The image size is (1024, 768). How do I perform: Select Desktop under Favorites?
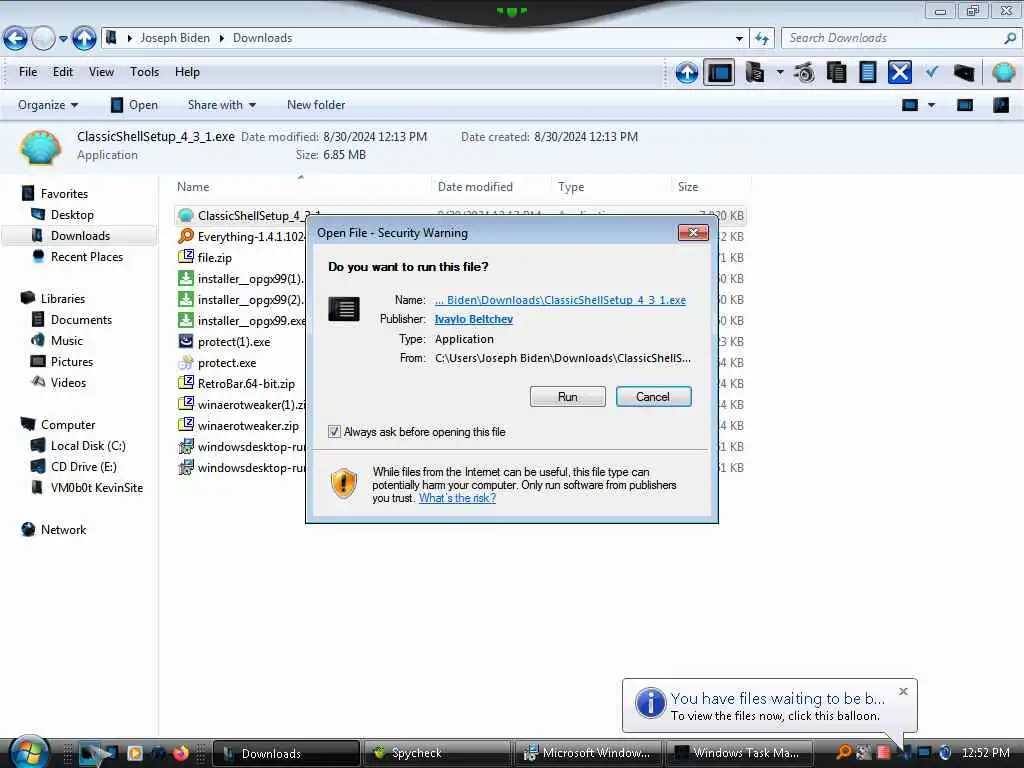click(72, 215)
